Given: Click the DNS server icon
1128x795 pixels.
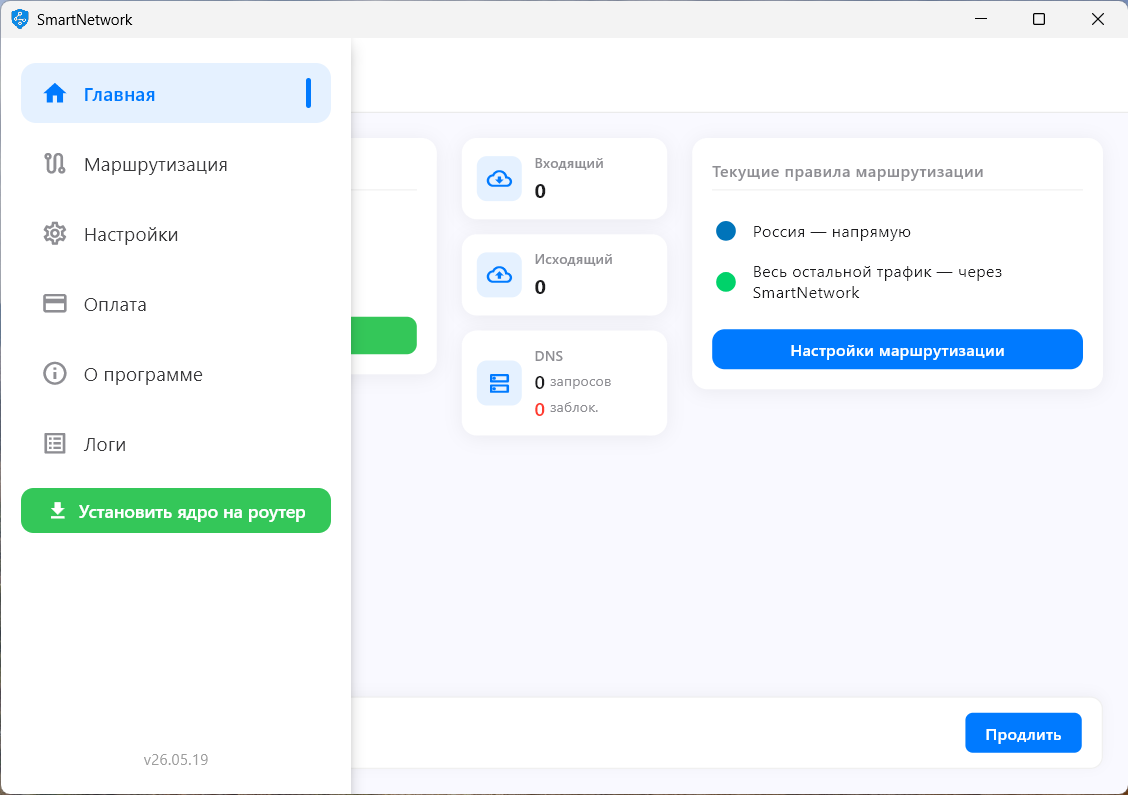Looking at the screenshot, I should (499, 383).
